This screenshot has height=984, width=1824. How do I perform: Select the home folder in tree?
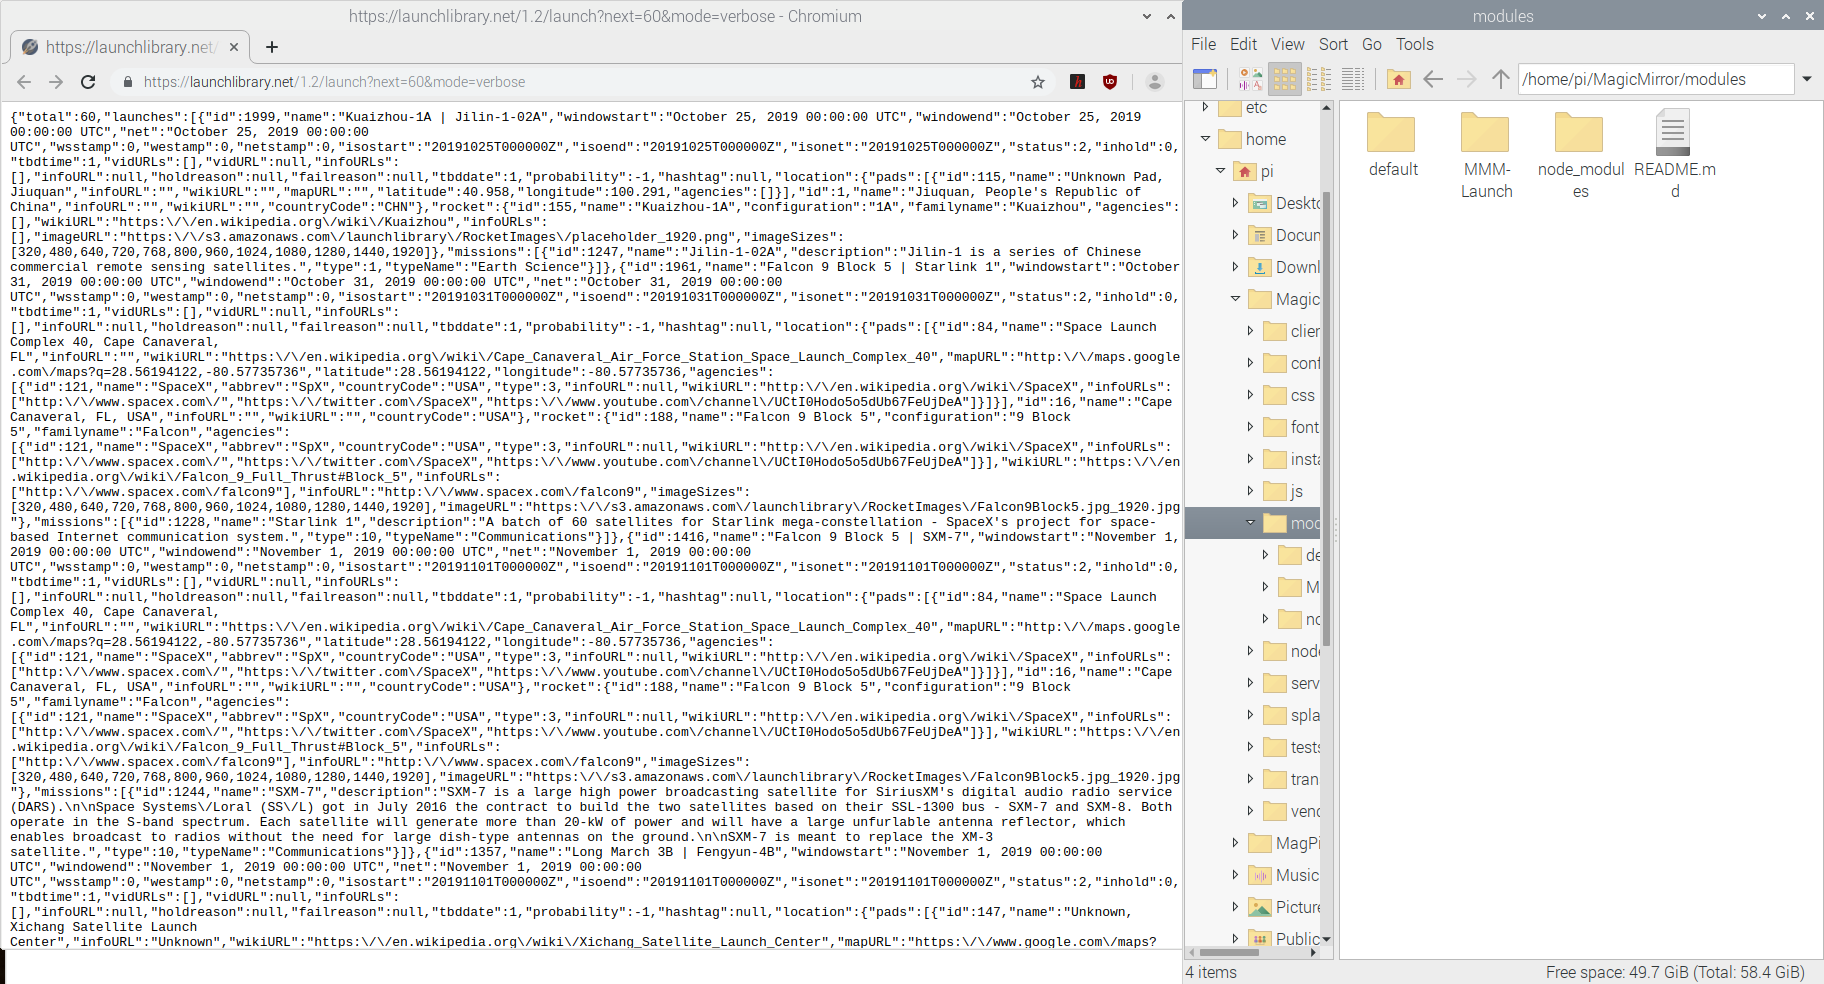(x=1253, y=139)
